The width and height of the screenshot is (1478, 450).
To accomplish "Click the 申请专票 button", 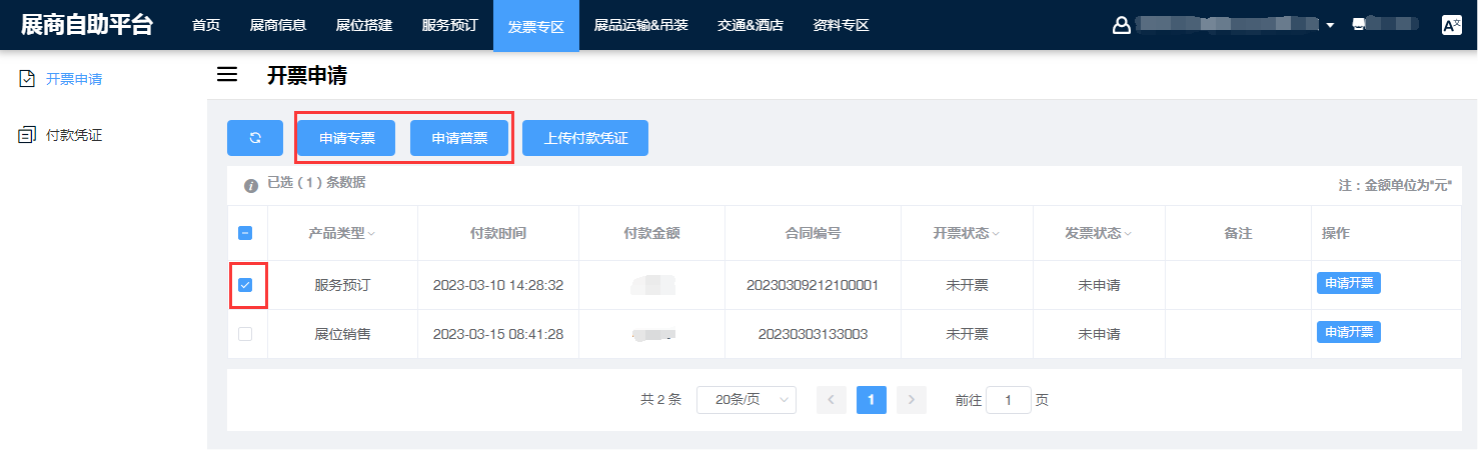I will (x=347, y=138).
